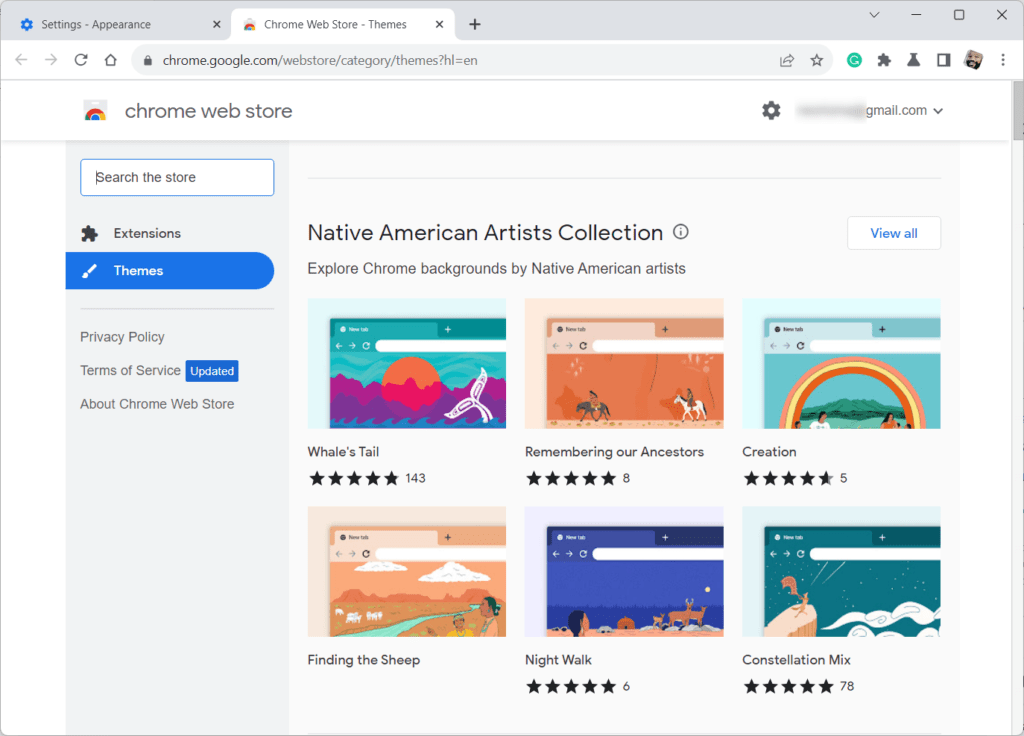Open the Chrome three-dot menu
This screenshot has height=736, width=1024.
[x=1003, y=60]
